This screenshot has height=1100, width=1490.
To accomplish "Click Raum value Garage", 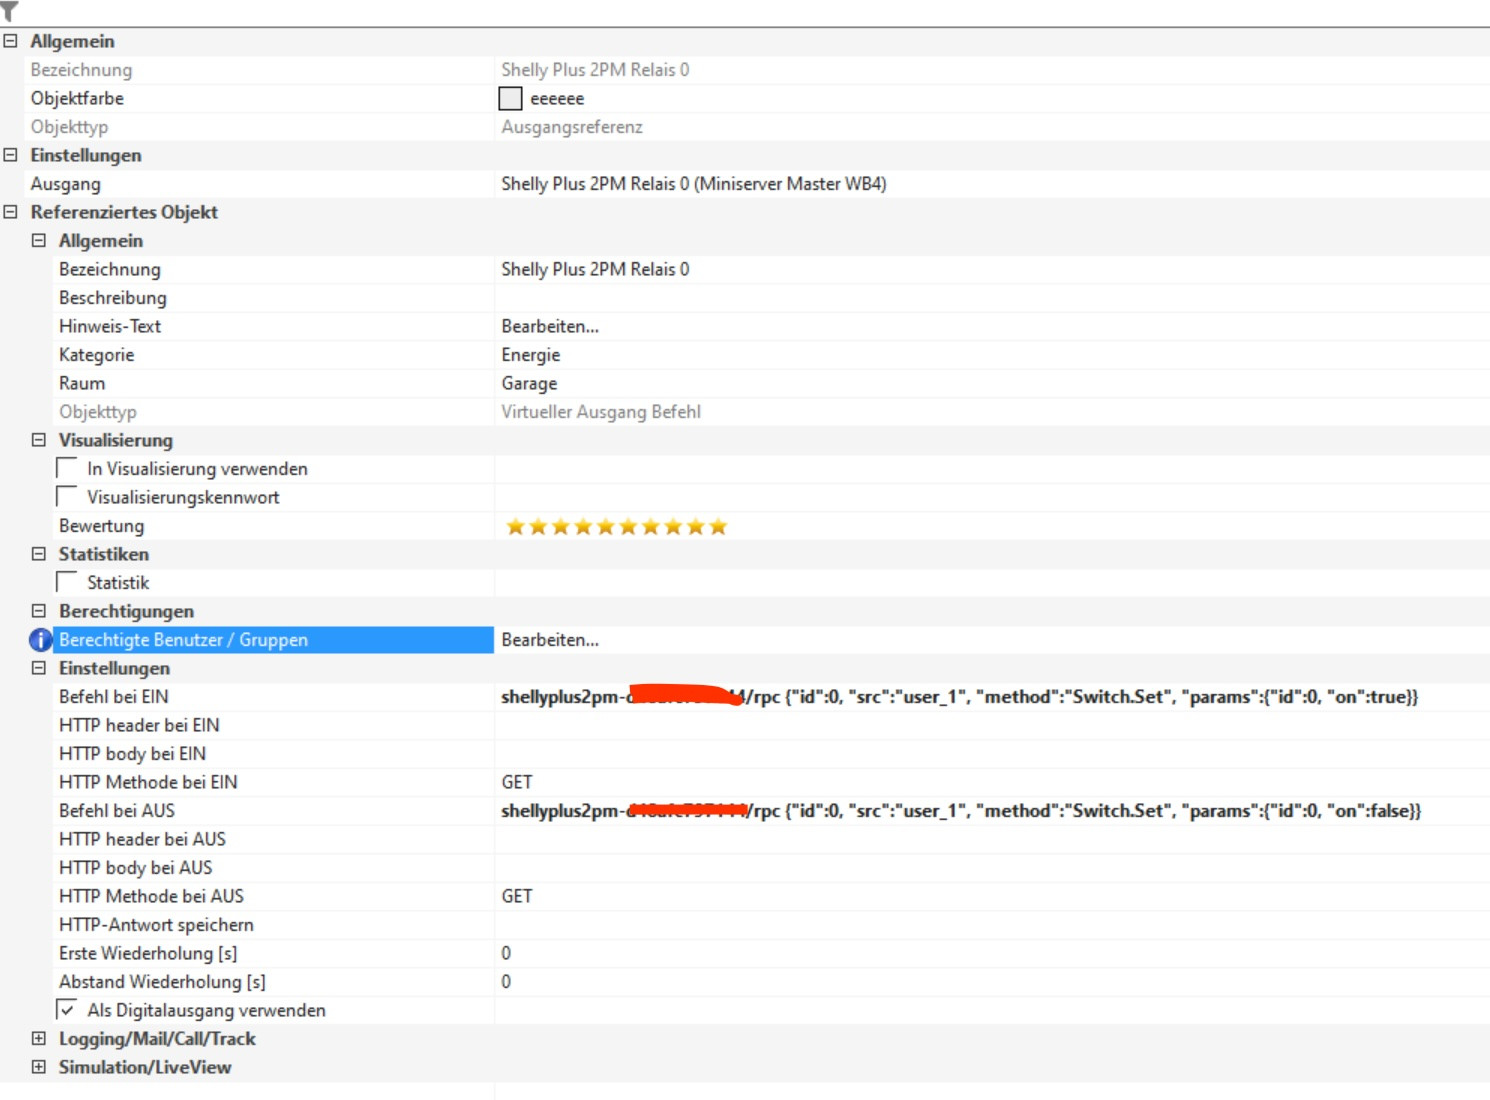I will coord(529,383).
